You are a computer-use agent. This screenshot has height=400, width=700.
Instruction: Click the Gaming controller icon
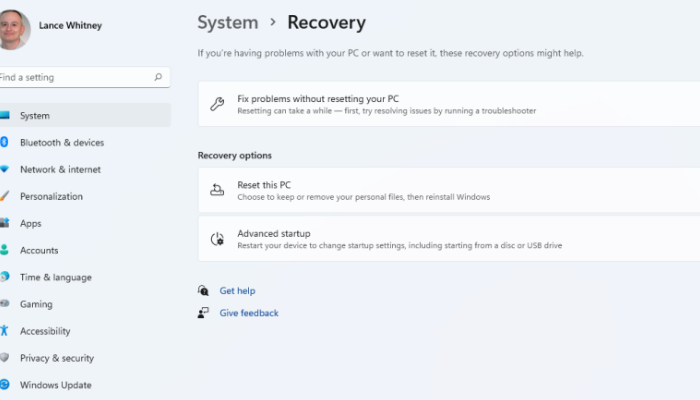point(4,304)
